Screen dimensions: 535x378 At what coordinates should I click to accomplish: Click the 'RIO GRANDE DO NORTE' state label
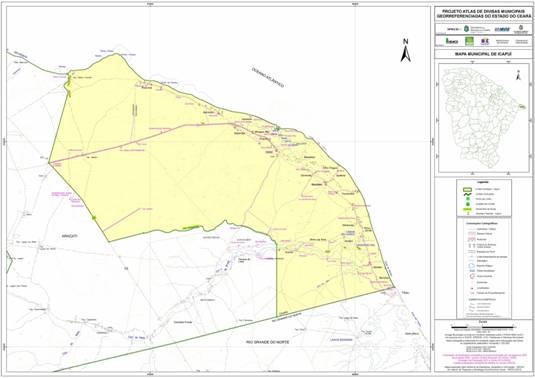[267, 342]
